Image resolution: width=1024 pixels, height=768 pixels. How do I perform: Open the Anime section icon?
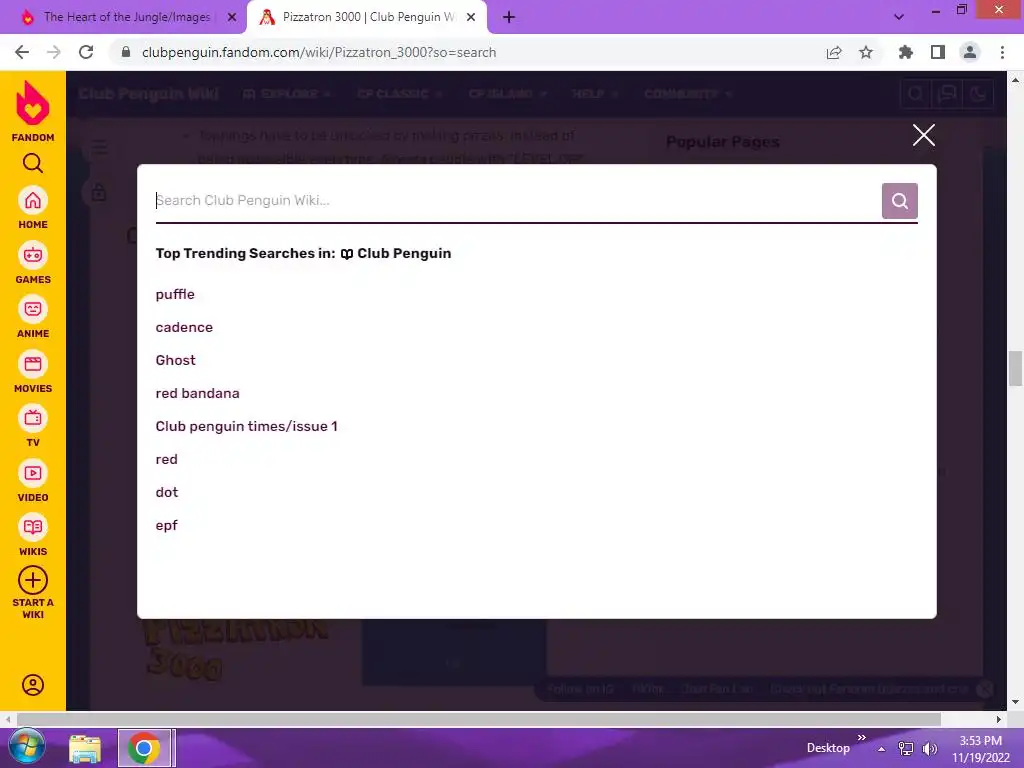[x=33, y=309]
